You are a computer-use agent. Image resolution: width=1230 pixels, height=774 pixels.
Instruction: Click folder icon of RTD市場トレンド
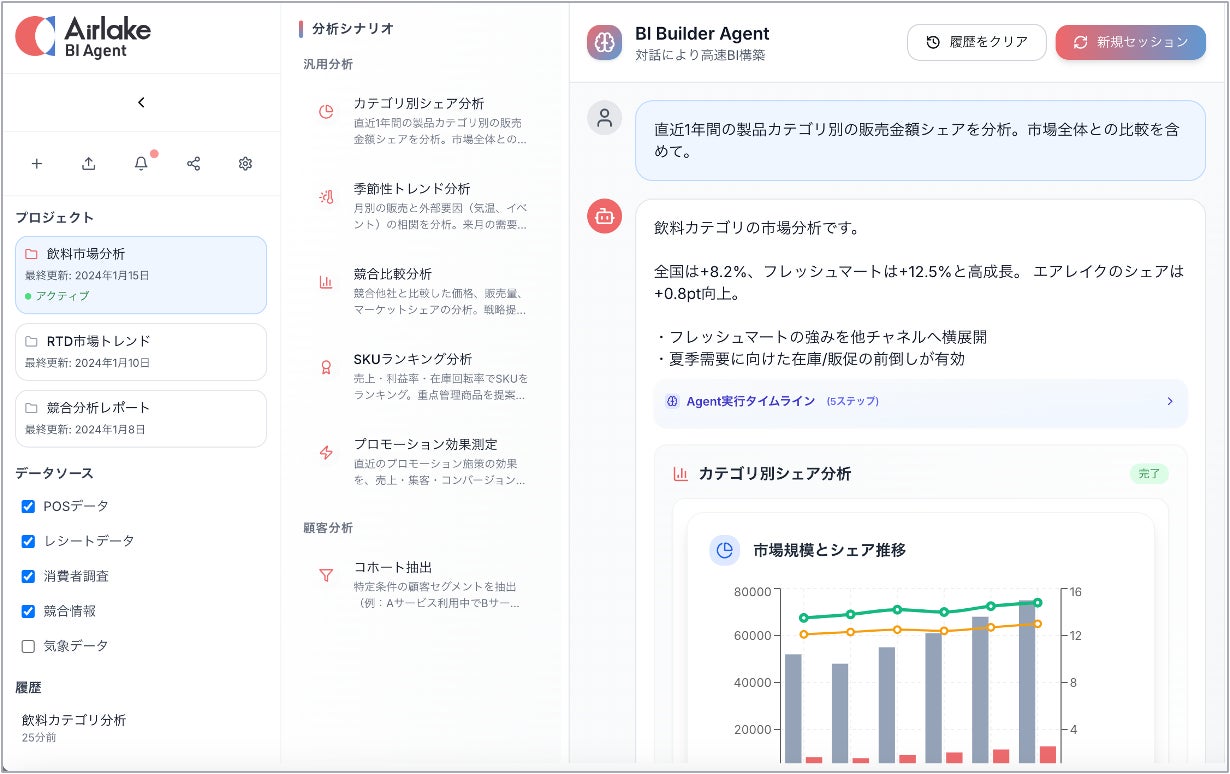[x=31, y=341]
